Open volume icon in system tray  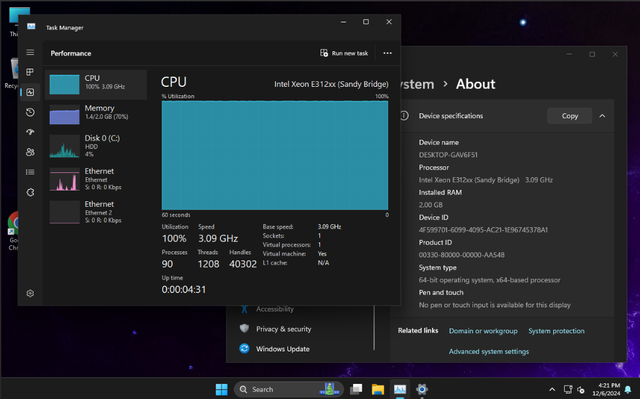581,390
